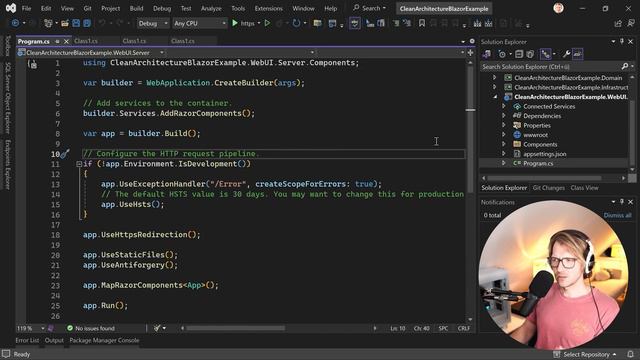Collapse the CleanArchitectureBlazorExample.WebUI project node
640x360 pixels.
pyautogui.click(x=495, y=97)
